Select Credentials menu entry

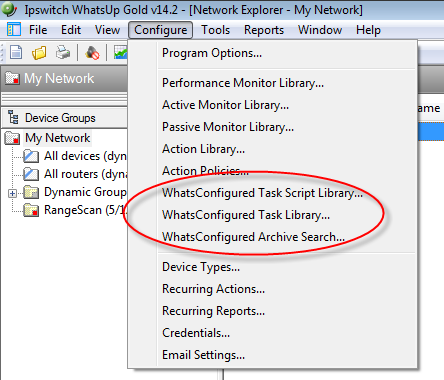tap(272, 333)
